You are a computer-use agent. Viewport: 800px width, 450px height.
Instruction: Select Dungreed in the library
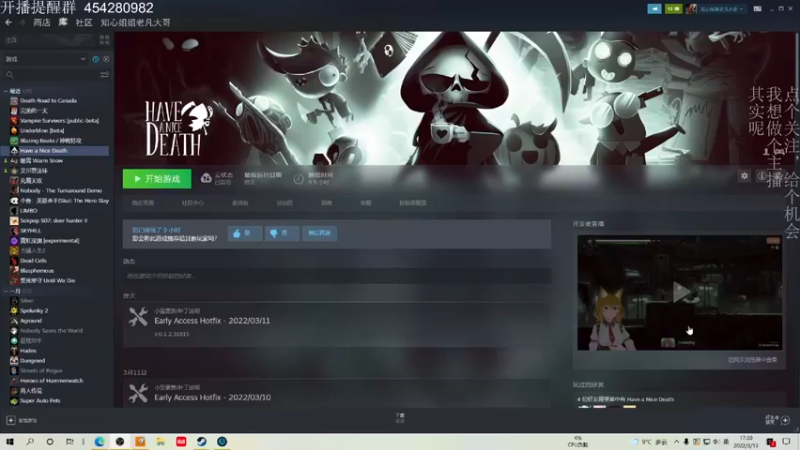pos(32,361)
